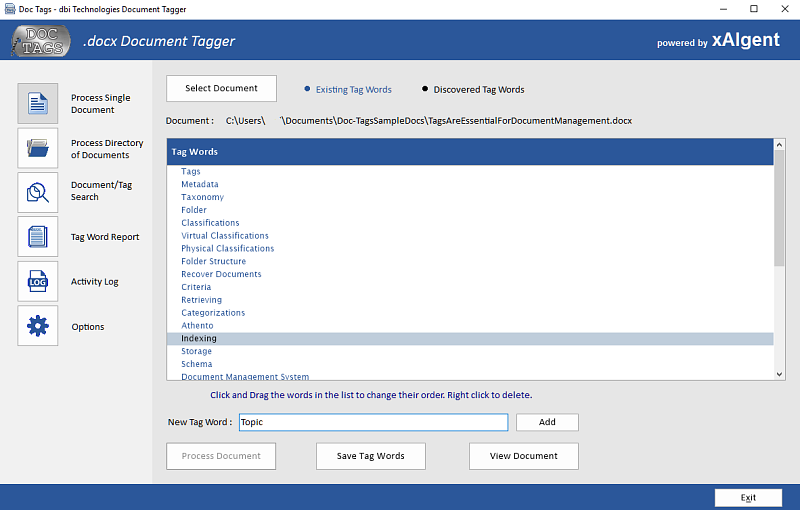Screen dimensions: 800x510
Task: Click scrollbar down arrow in tag list
Action: (779, 374)
